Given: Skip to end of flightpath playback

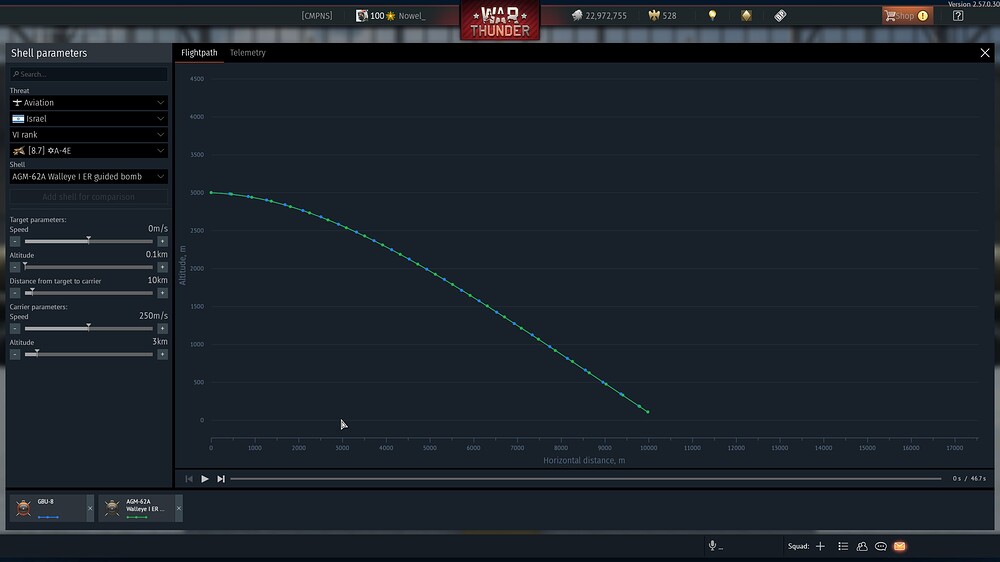Looking at the screenshot, I should tap(221, 478).
